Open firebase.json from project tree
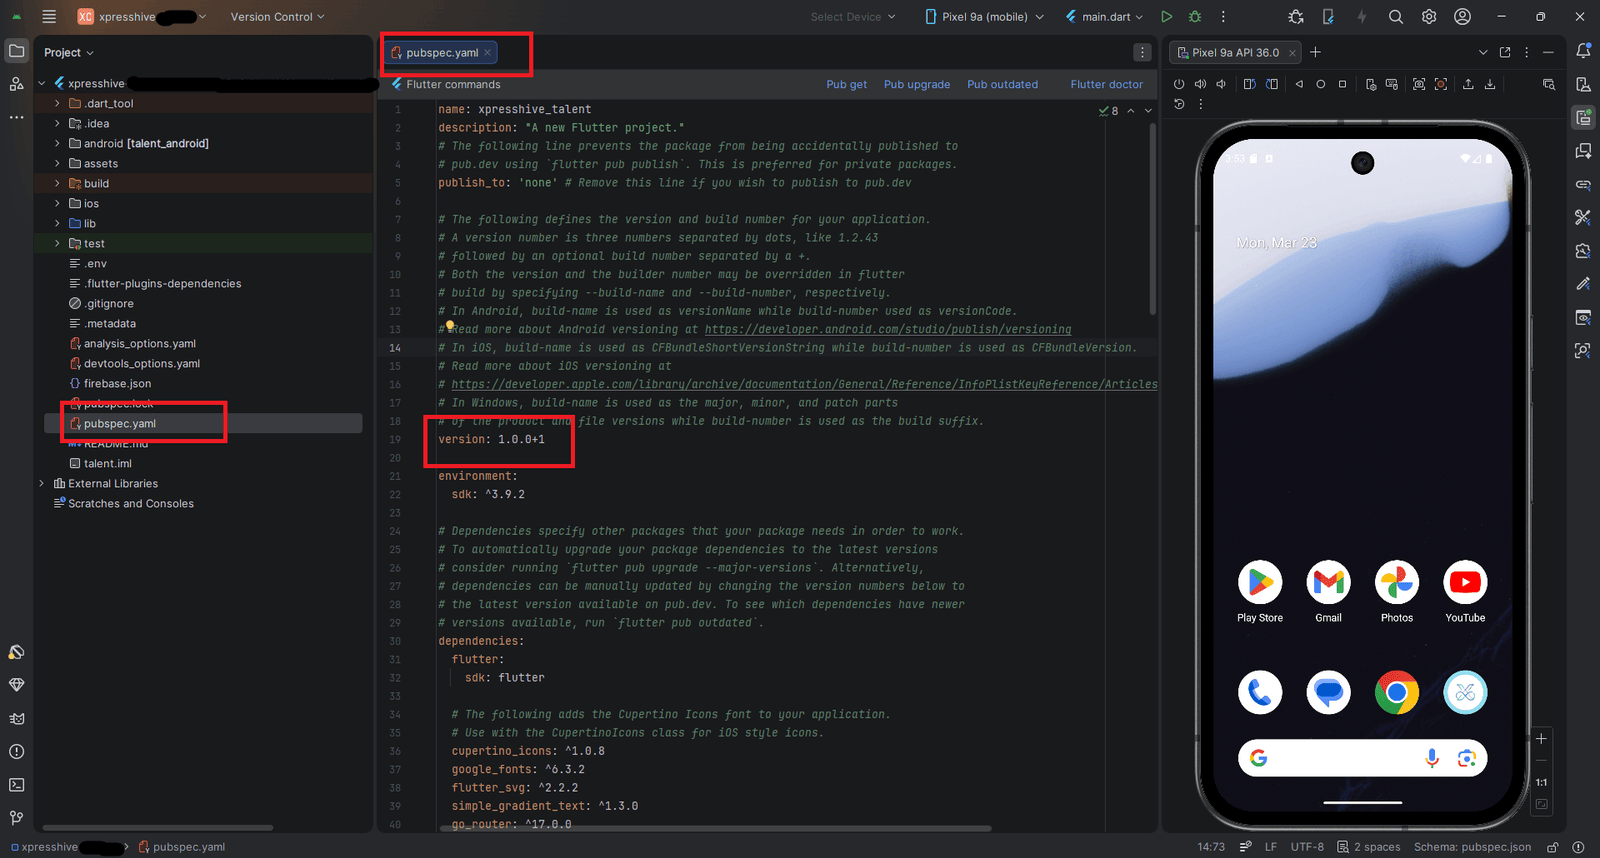This screenshot has height=858, width=1600. (118, 383)
